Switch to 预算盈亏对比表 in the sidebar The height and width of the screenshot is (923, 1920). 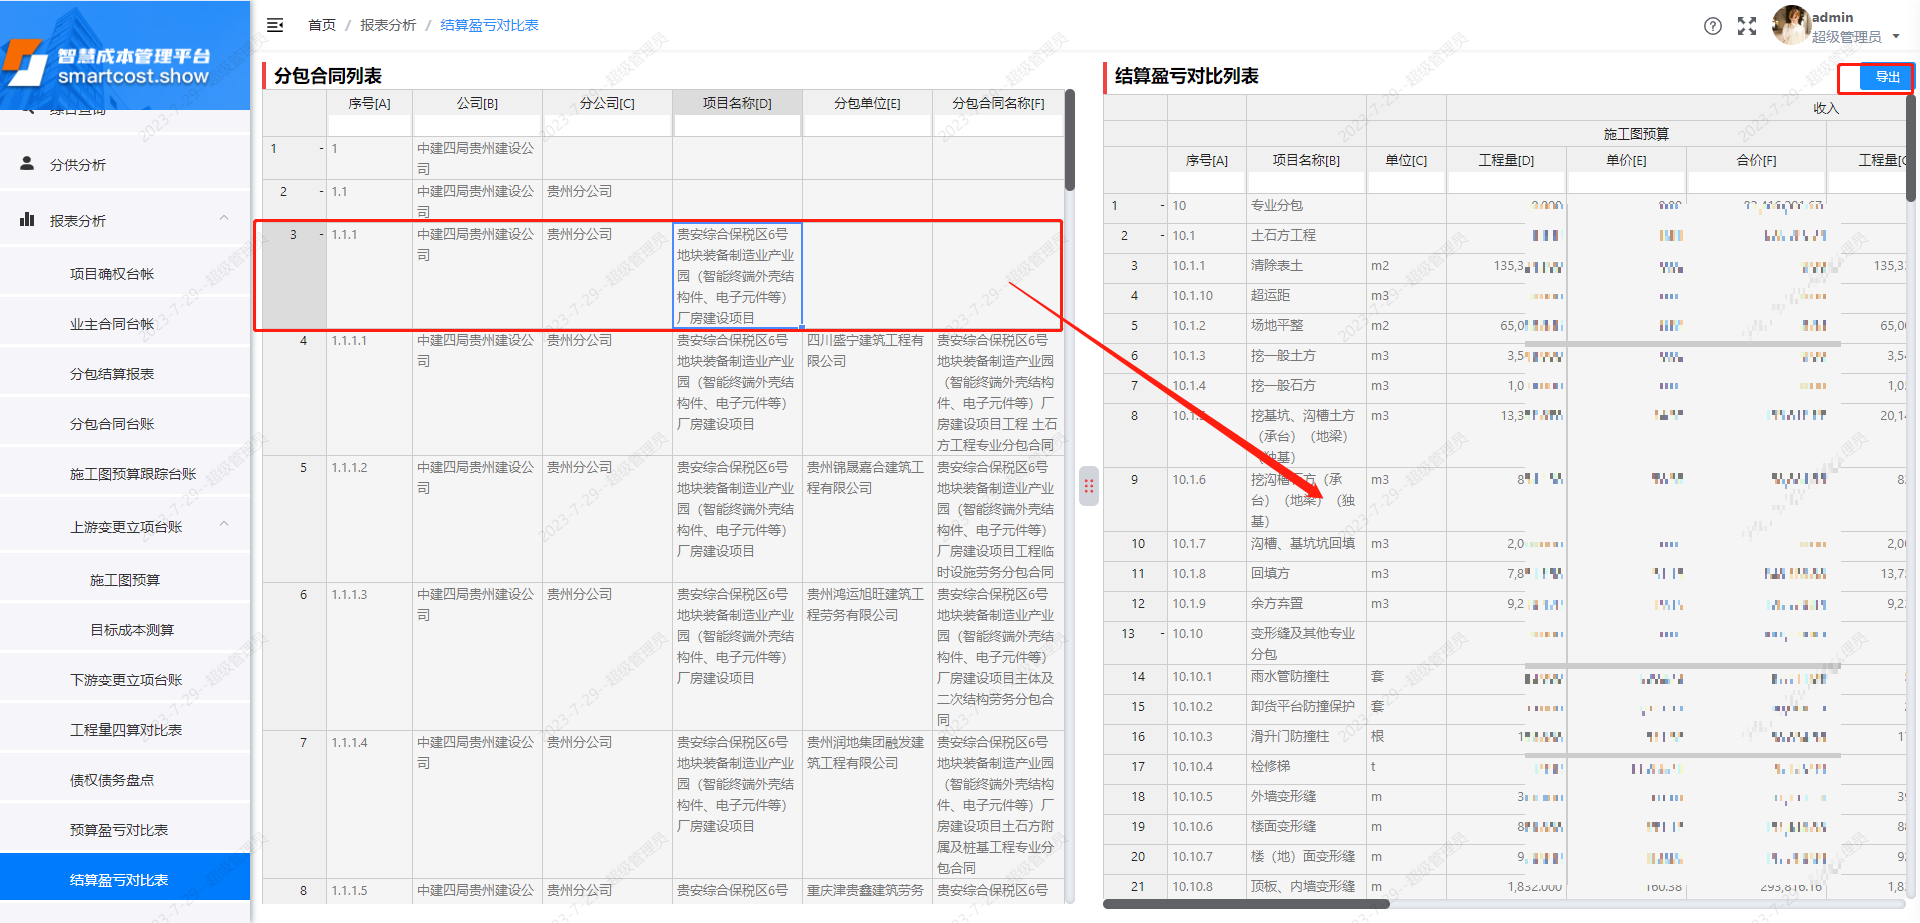125,829
